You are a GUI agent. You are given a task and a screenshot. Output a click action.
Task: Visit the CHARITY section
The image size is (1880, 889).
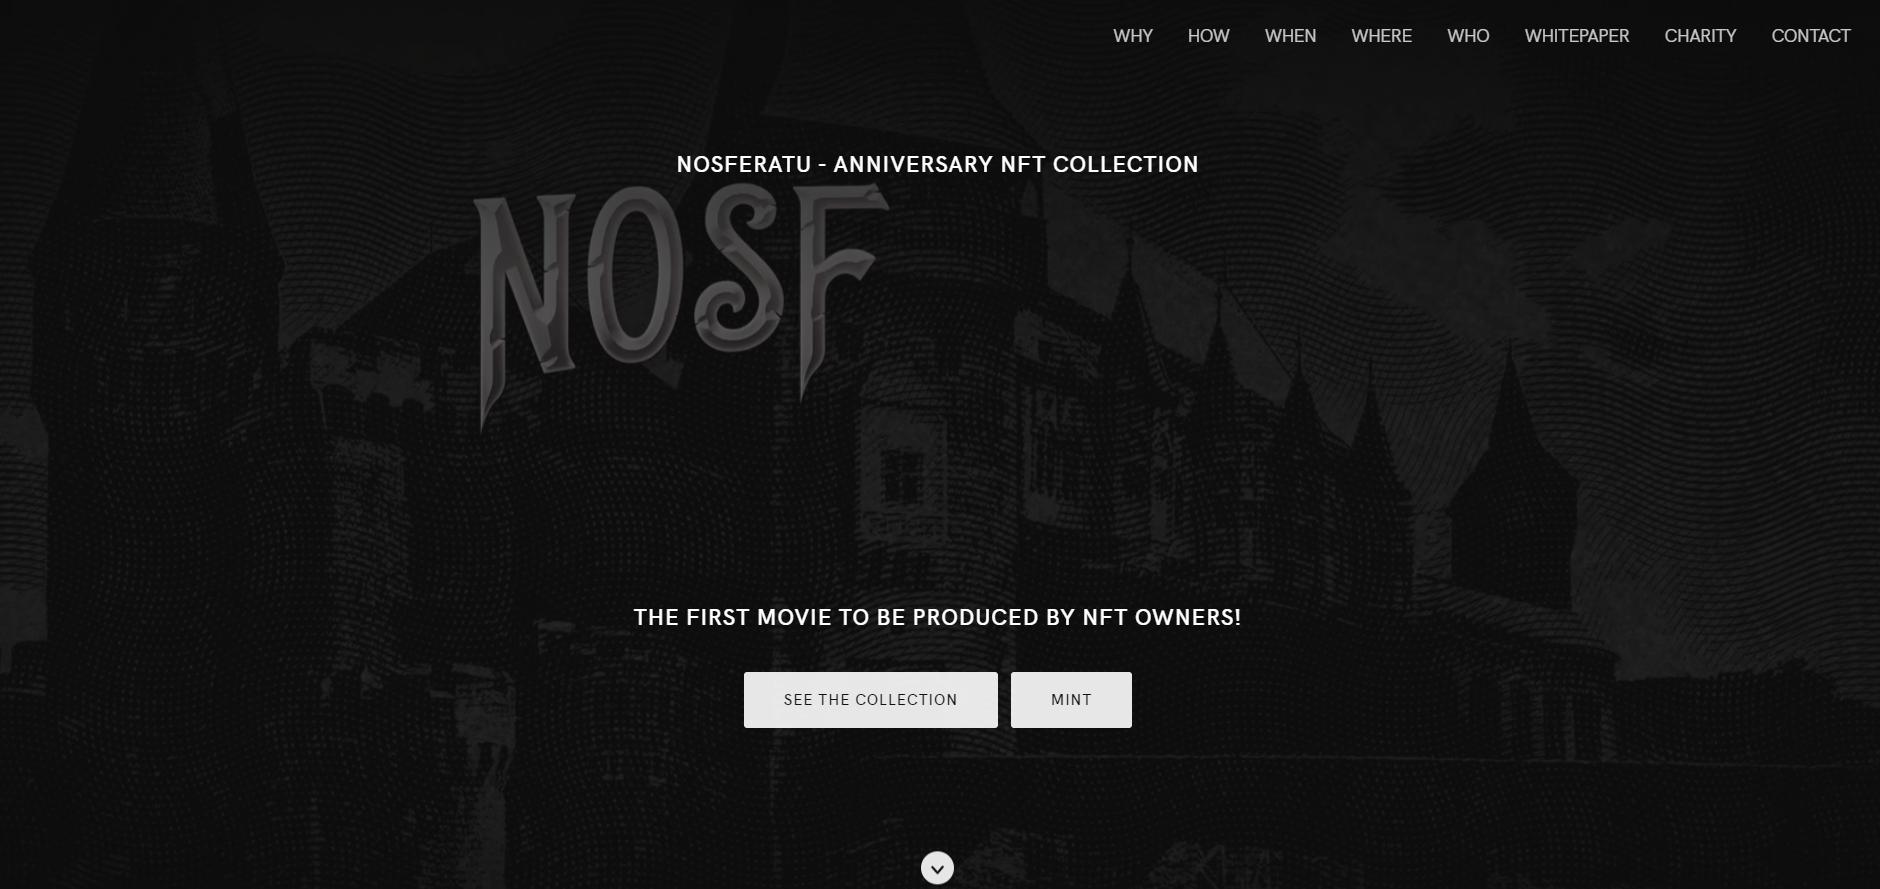[x=1700, y=36]
